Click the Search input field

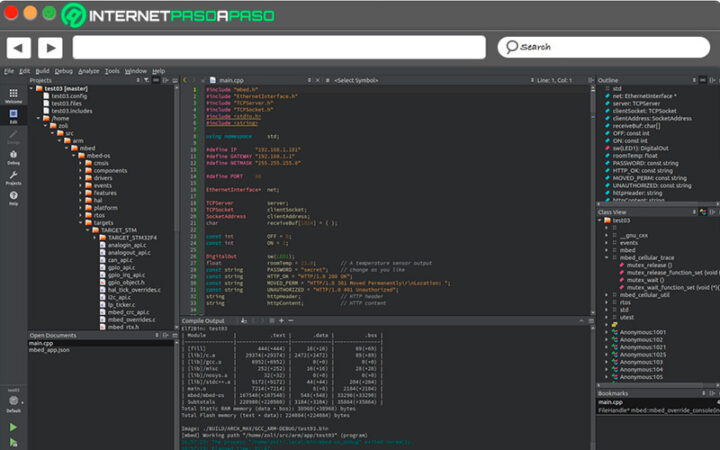600,47
